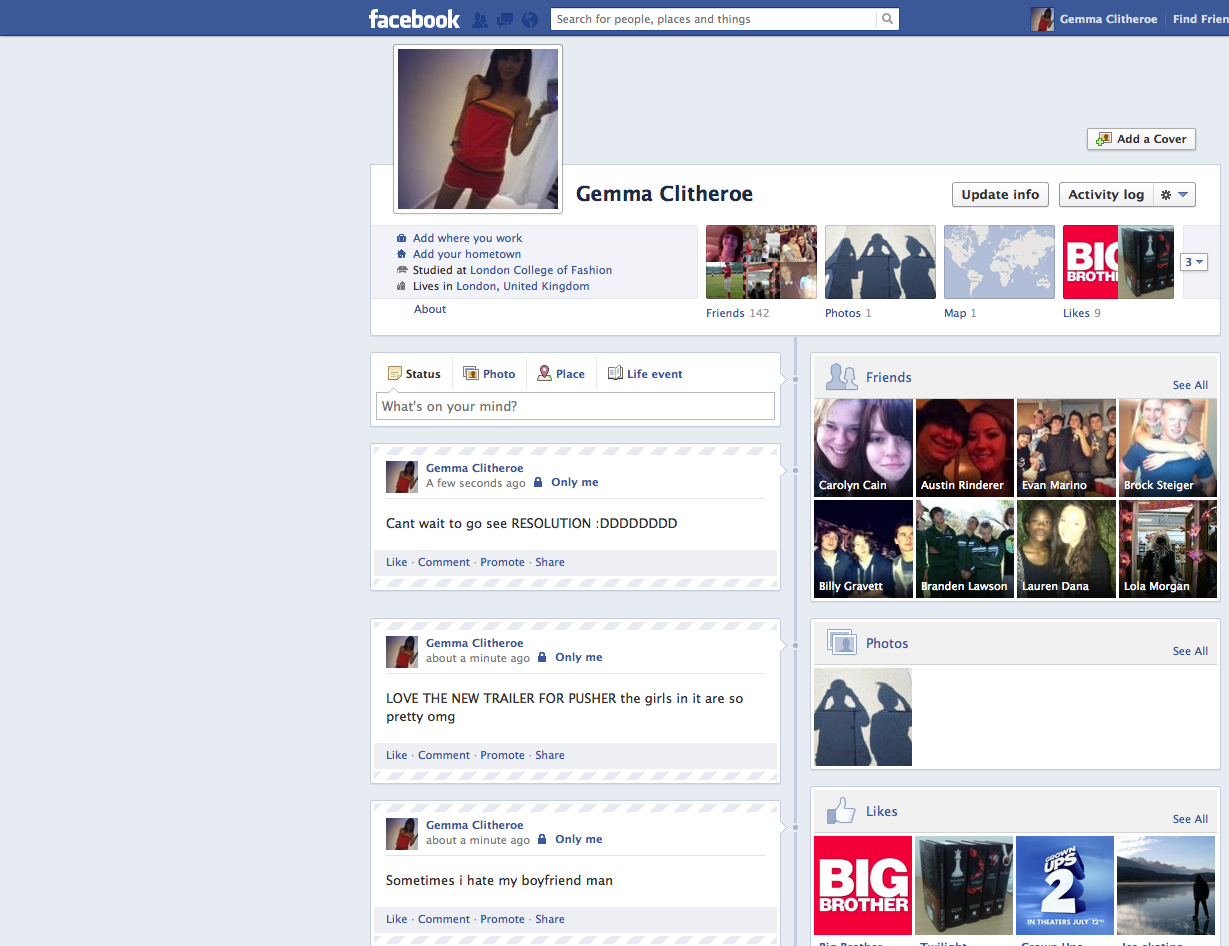Expand the '3' more sections dropdown
Screen dimensions: 1229x946
click(x=1194, y=262)
